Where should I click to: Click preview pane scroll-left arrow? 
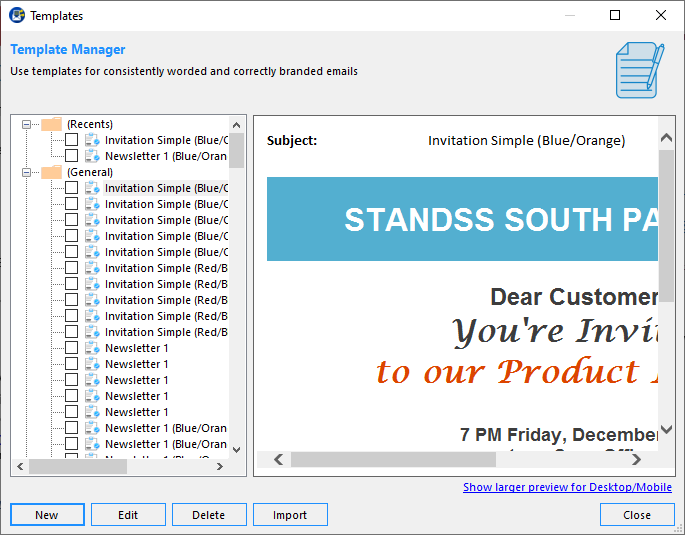coord(278,459)
